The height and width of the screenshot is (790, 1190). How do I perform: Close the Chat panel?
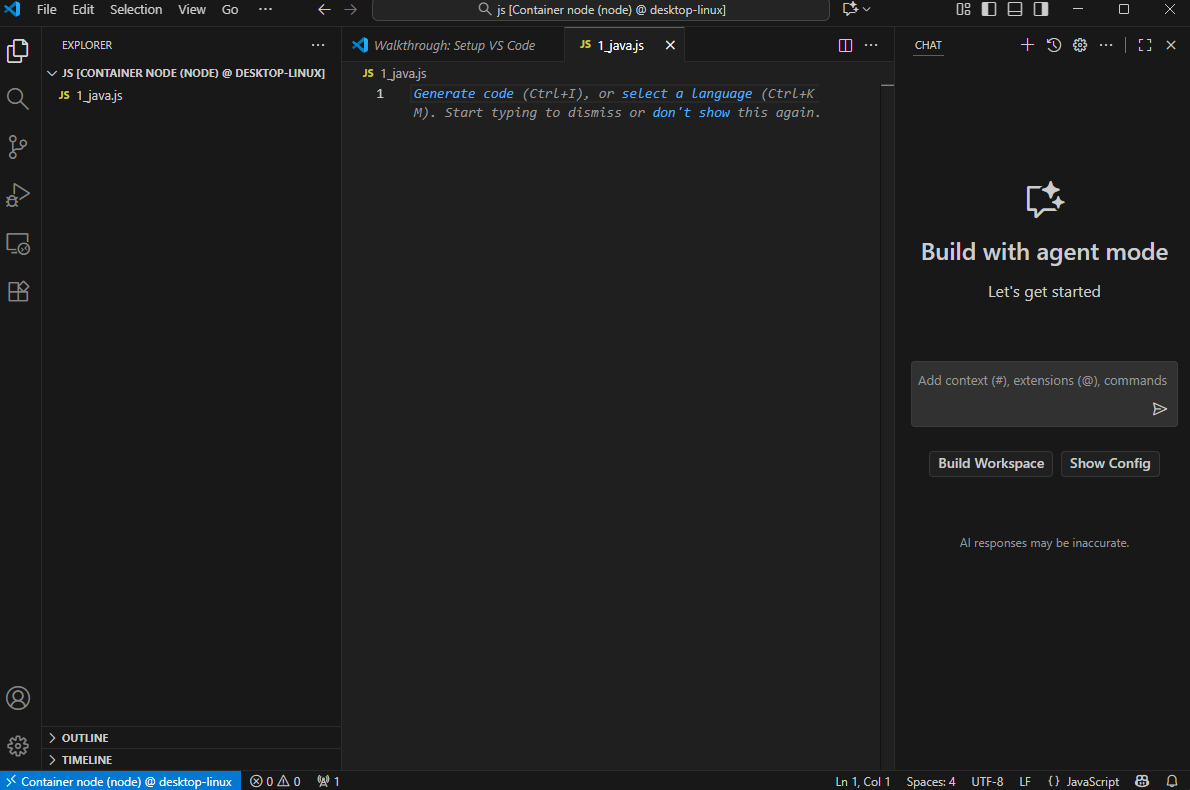click(x=1171, y=45)
